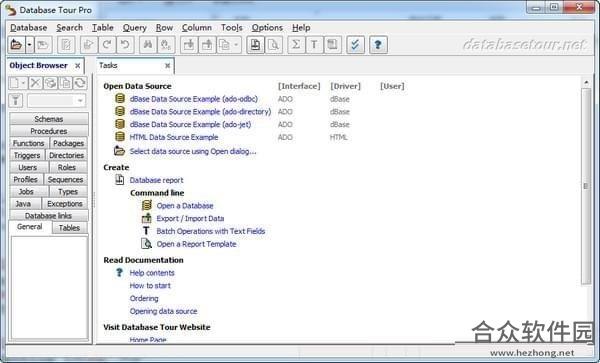The image size is (600, 363).
Task: Click the cube icon in Object Browser toolbar
Action: pos(50,83)
